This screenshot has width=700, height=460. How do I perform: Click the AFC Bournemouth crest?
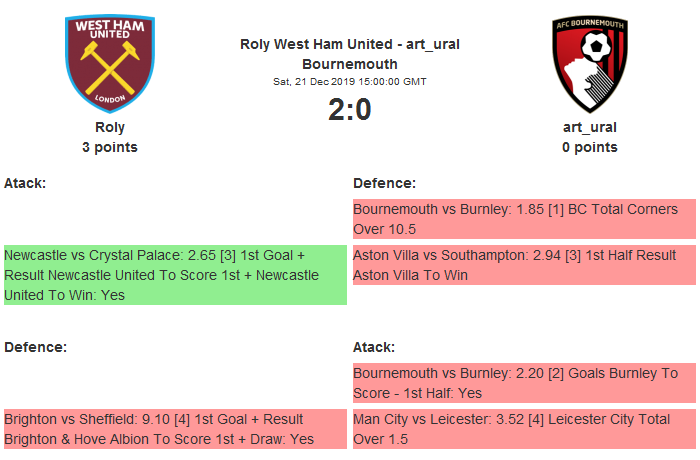tap(589, 63)
